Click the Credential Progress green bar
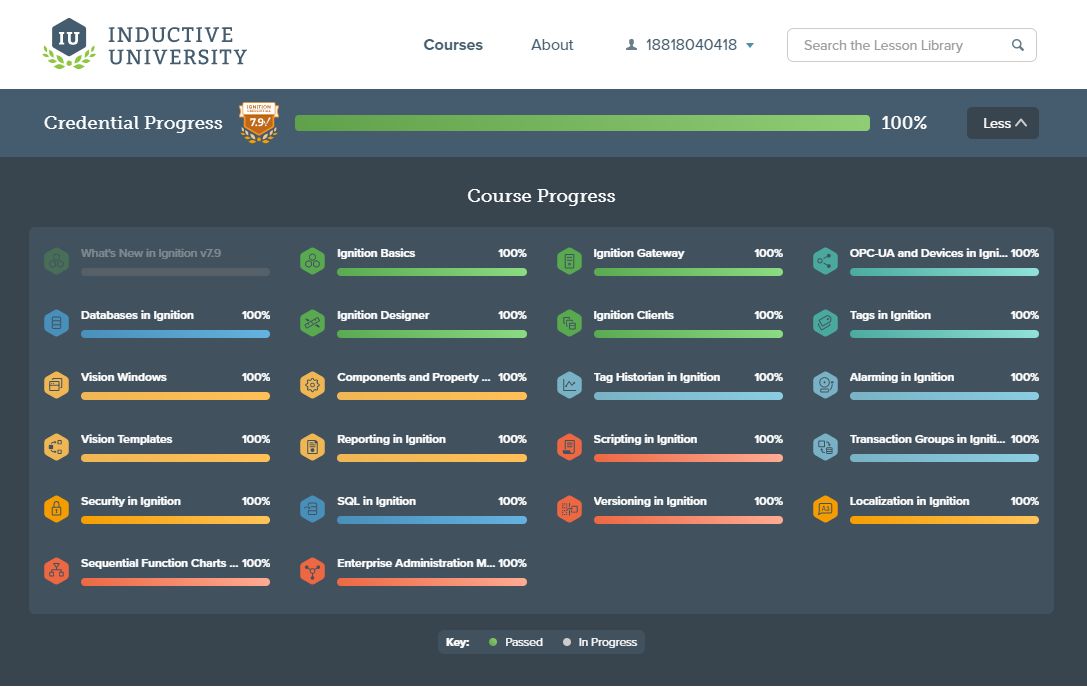The height and width of the screenshot is (687, 1087). click(582, 123)
